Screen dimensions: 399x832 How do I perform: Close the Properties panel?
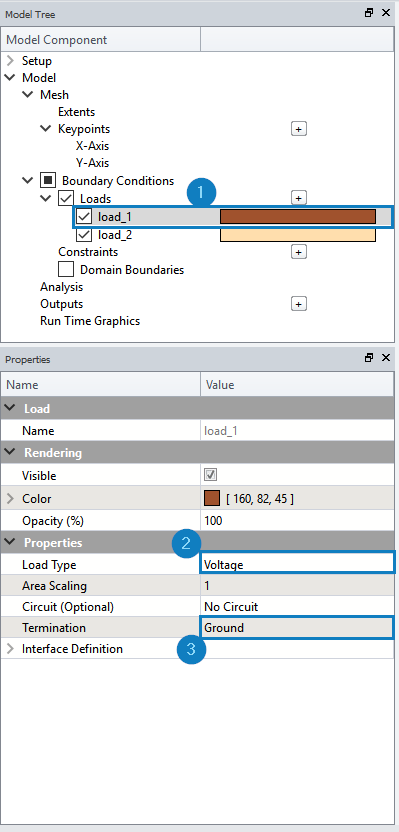[x=386, y=358]
